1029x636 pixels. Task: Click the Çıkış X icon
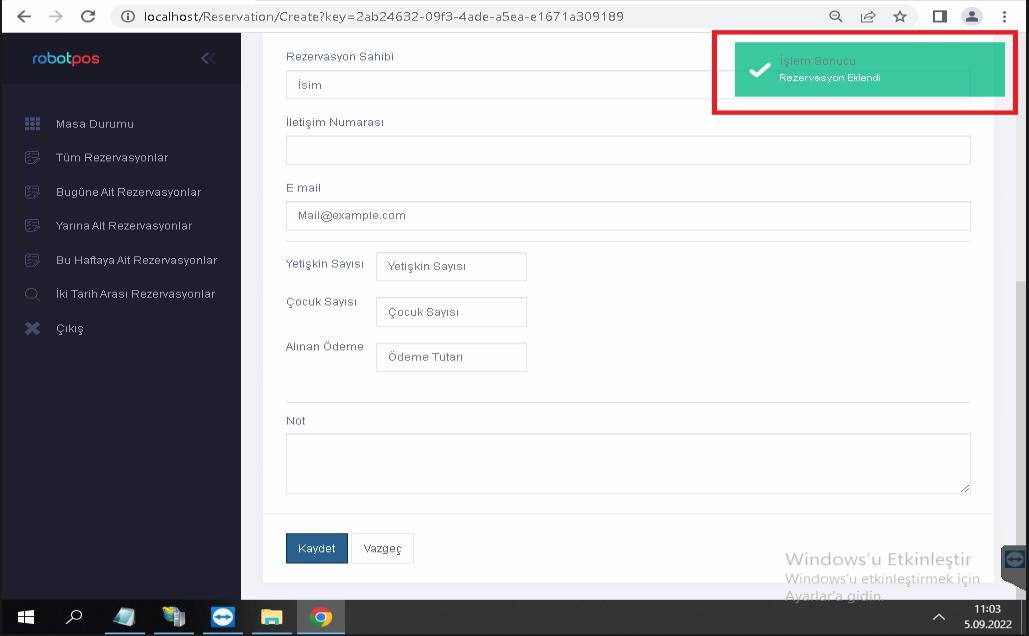32,328
